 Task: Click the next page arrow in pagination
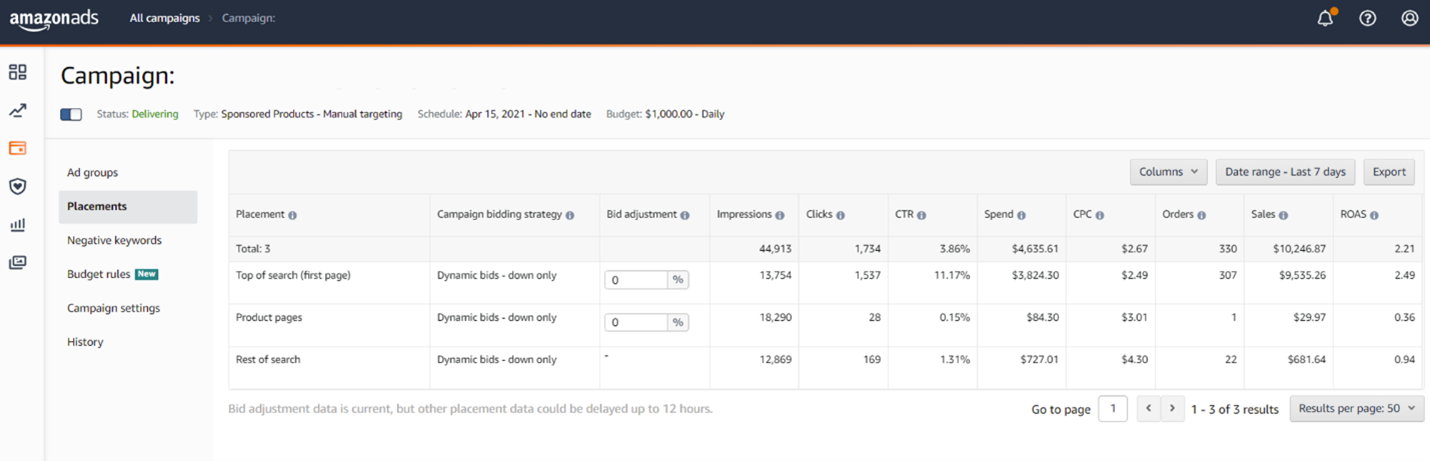[1173, 408]
